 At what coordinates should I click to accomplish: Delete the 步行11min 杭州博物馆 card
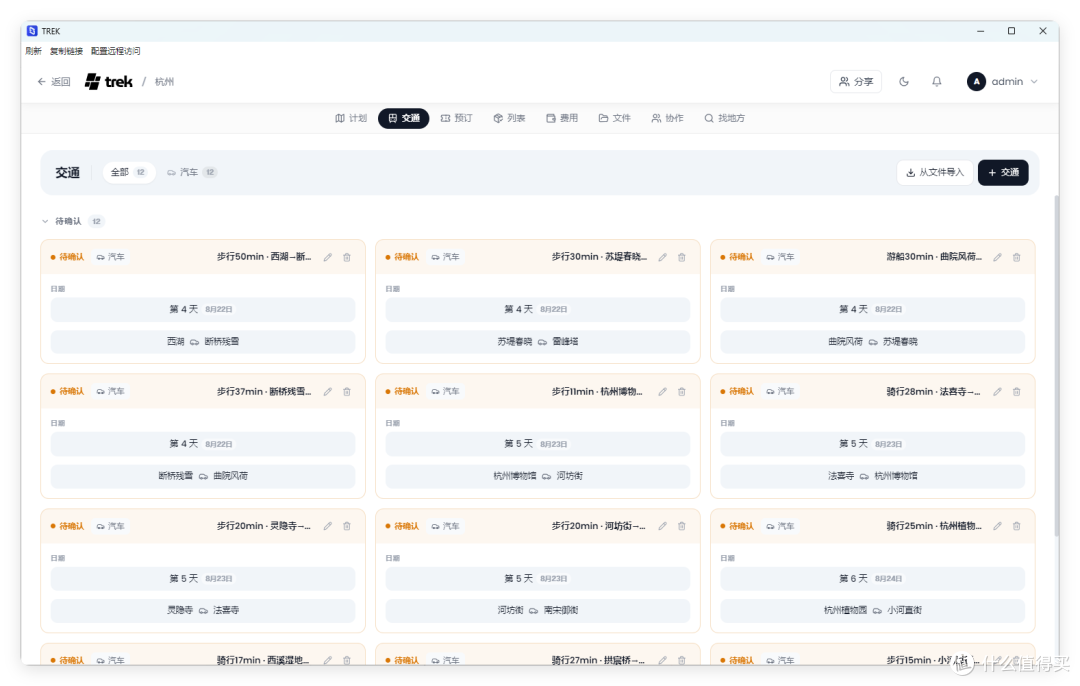click(x=682, y=391)
